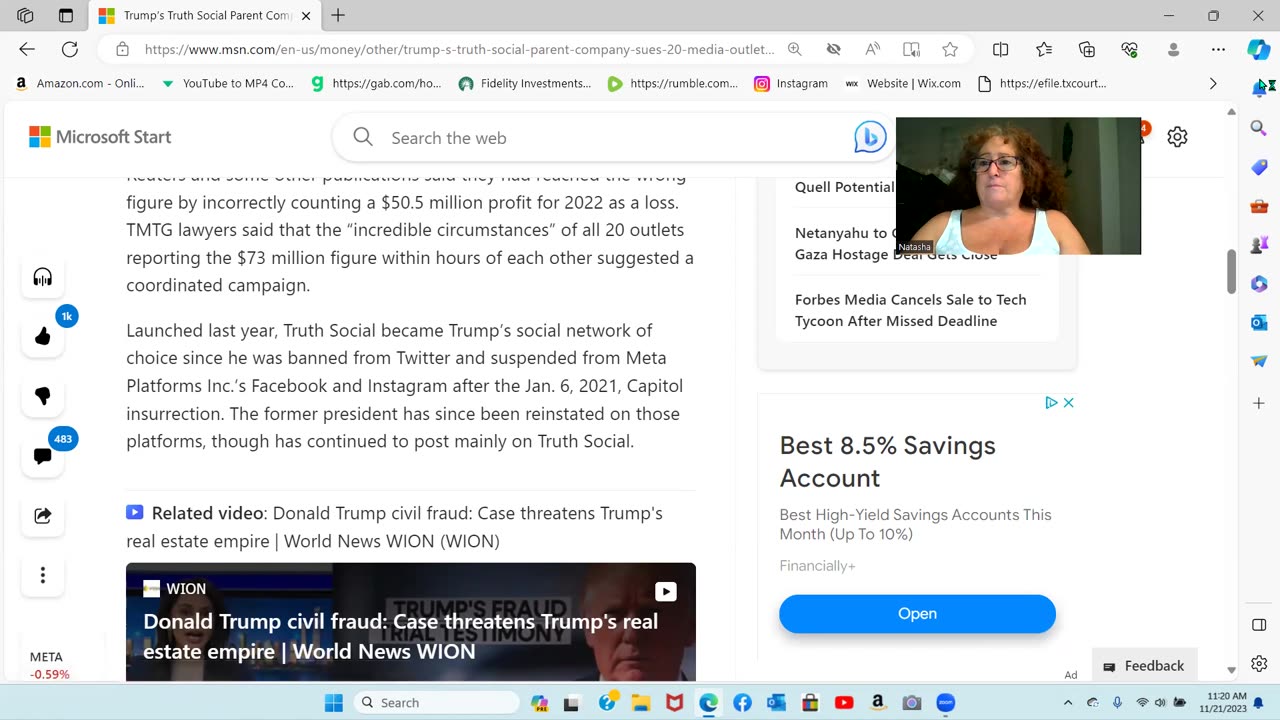
Task: Open Bing chat icon in search box
Action: pos(869,137)
